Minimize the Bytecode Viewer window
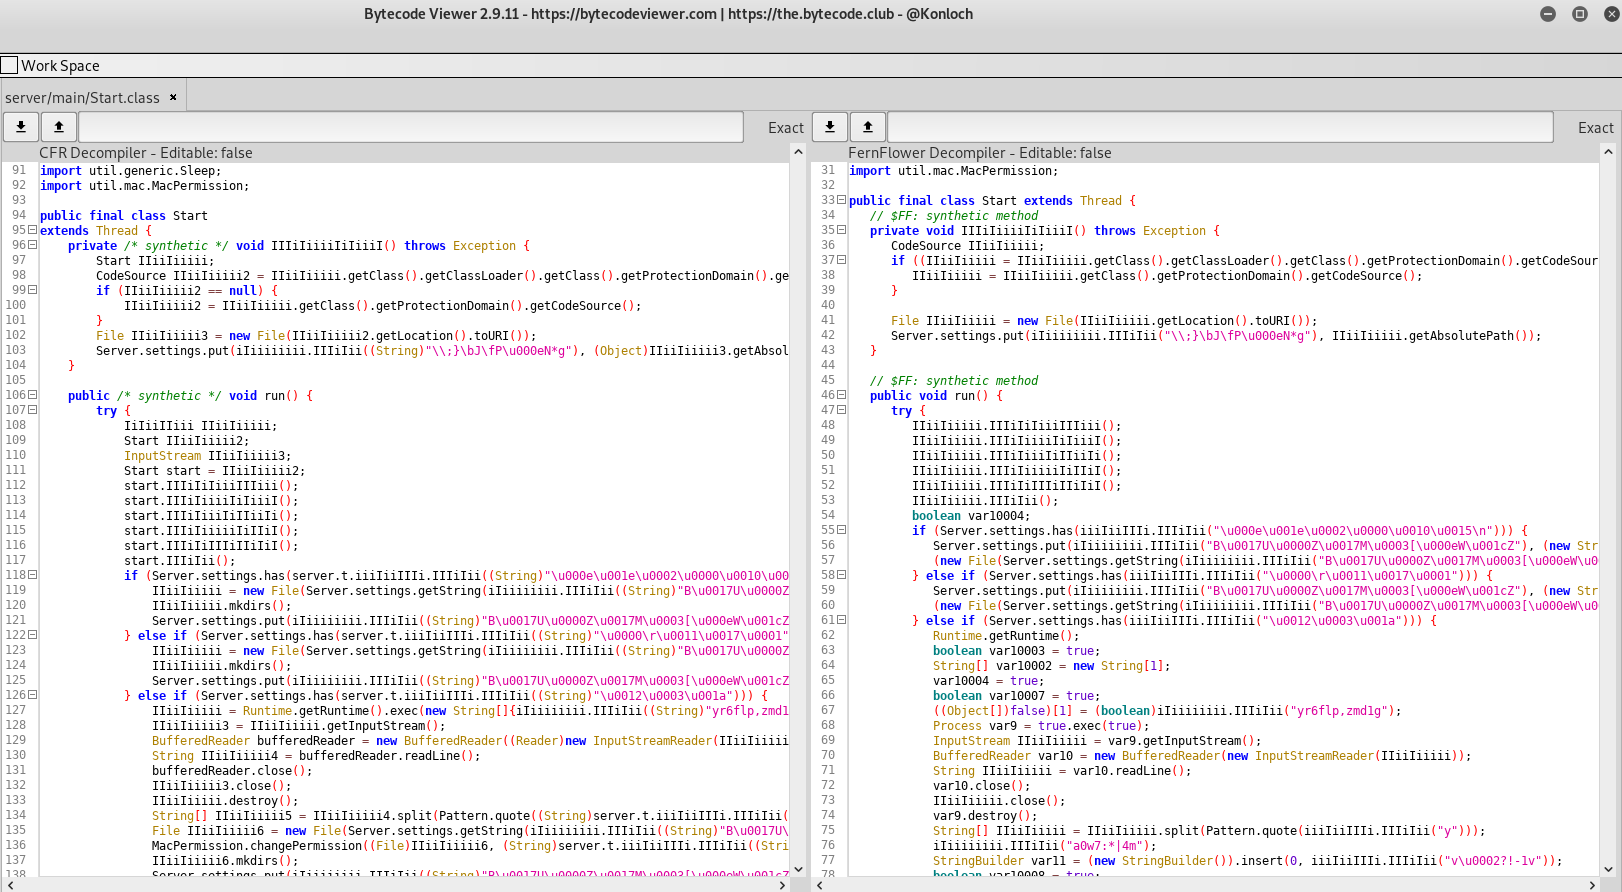The height and width of the screenshot is (892, 1622). pyautogui.click(x=1548, y=14)
